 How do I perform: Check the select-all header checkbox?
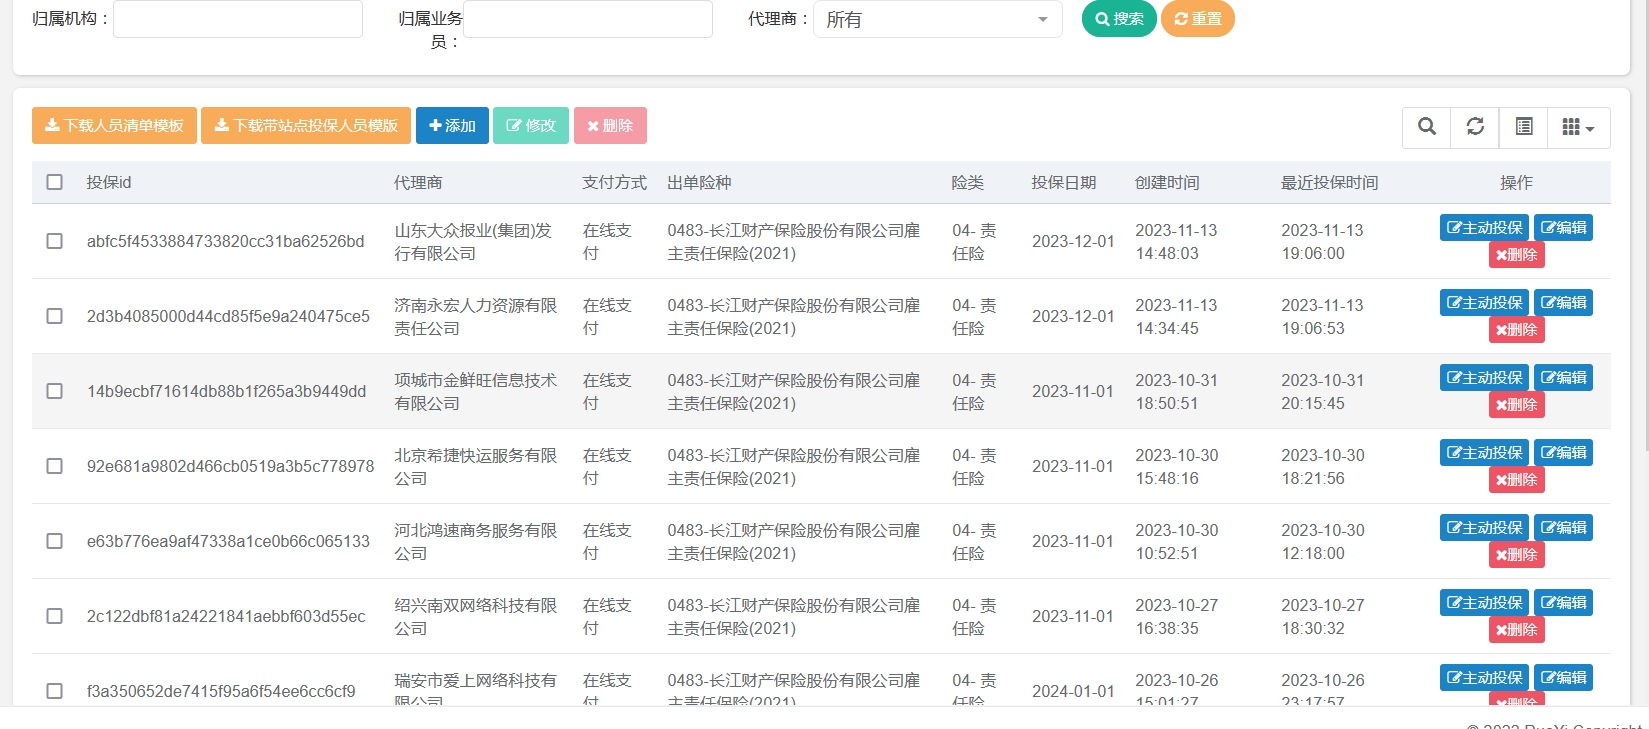pos(54,182)
